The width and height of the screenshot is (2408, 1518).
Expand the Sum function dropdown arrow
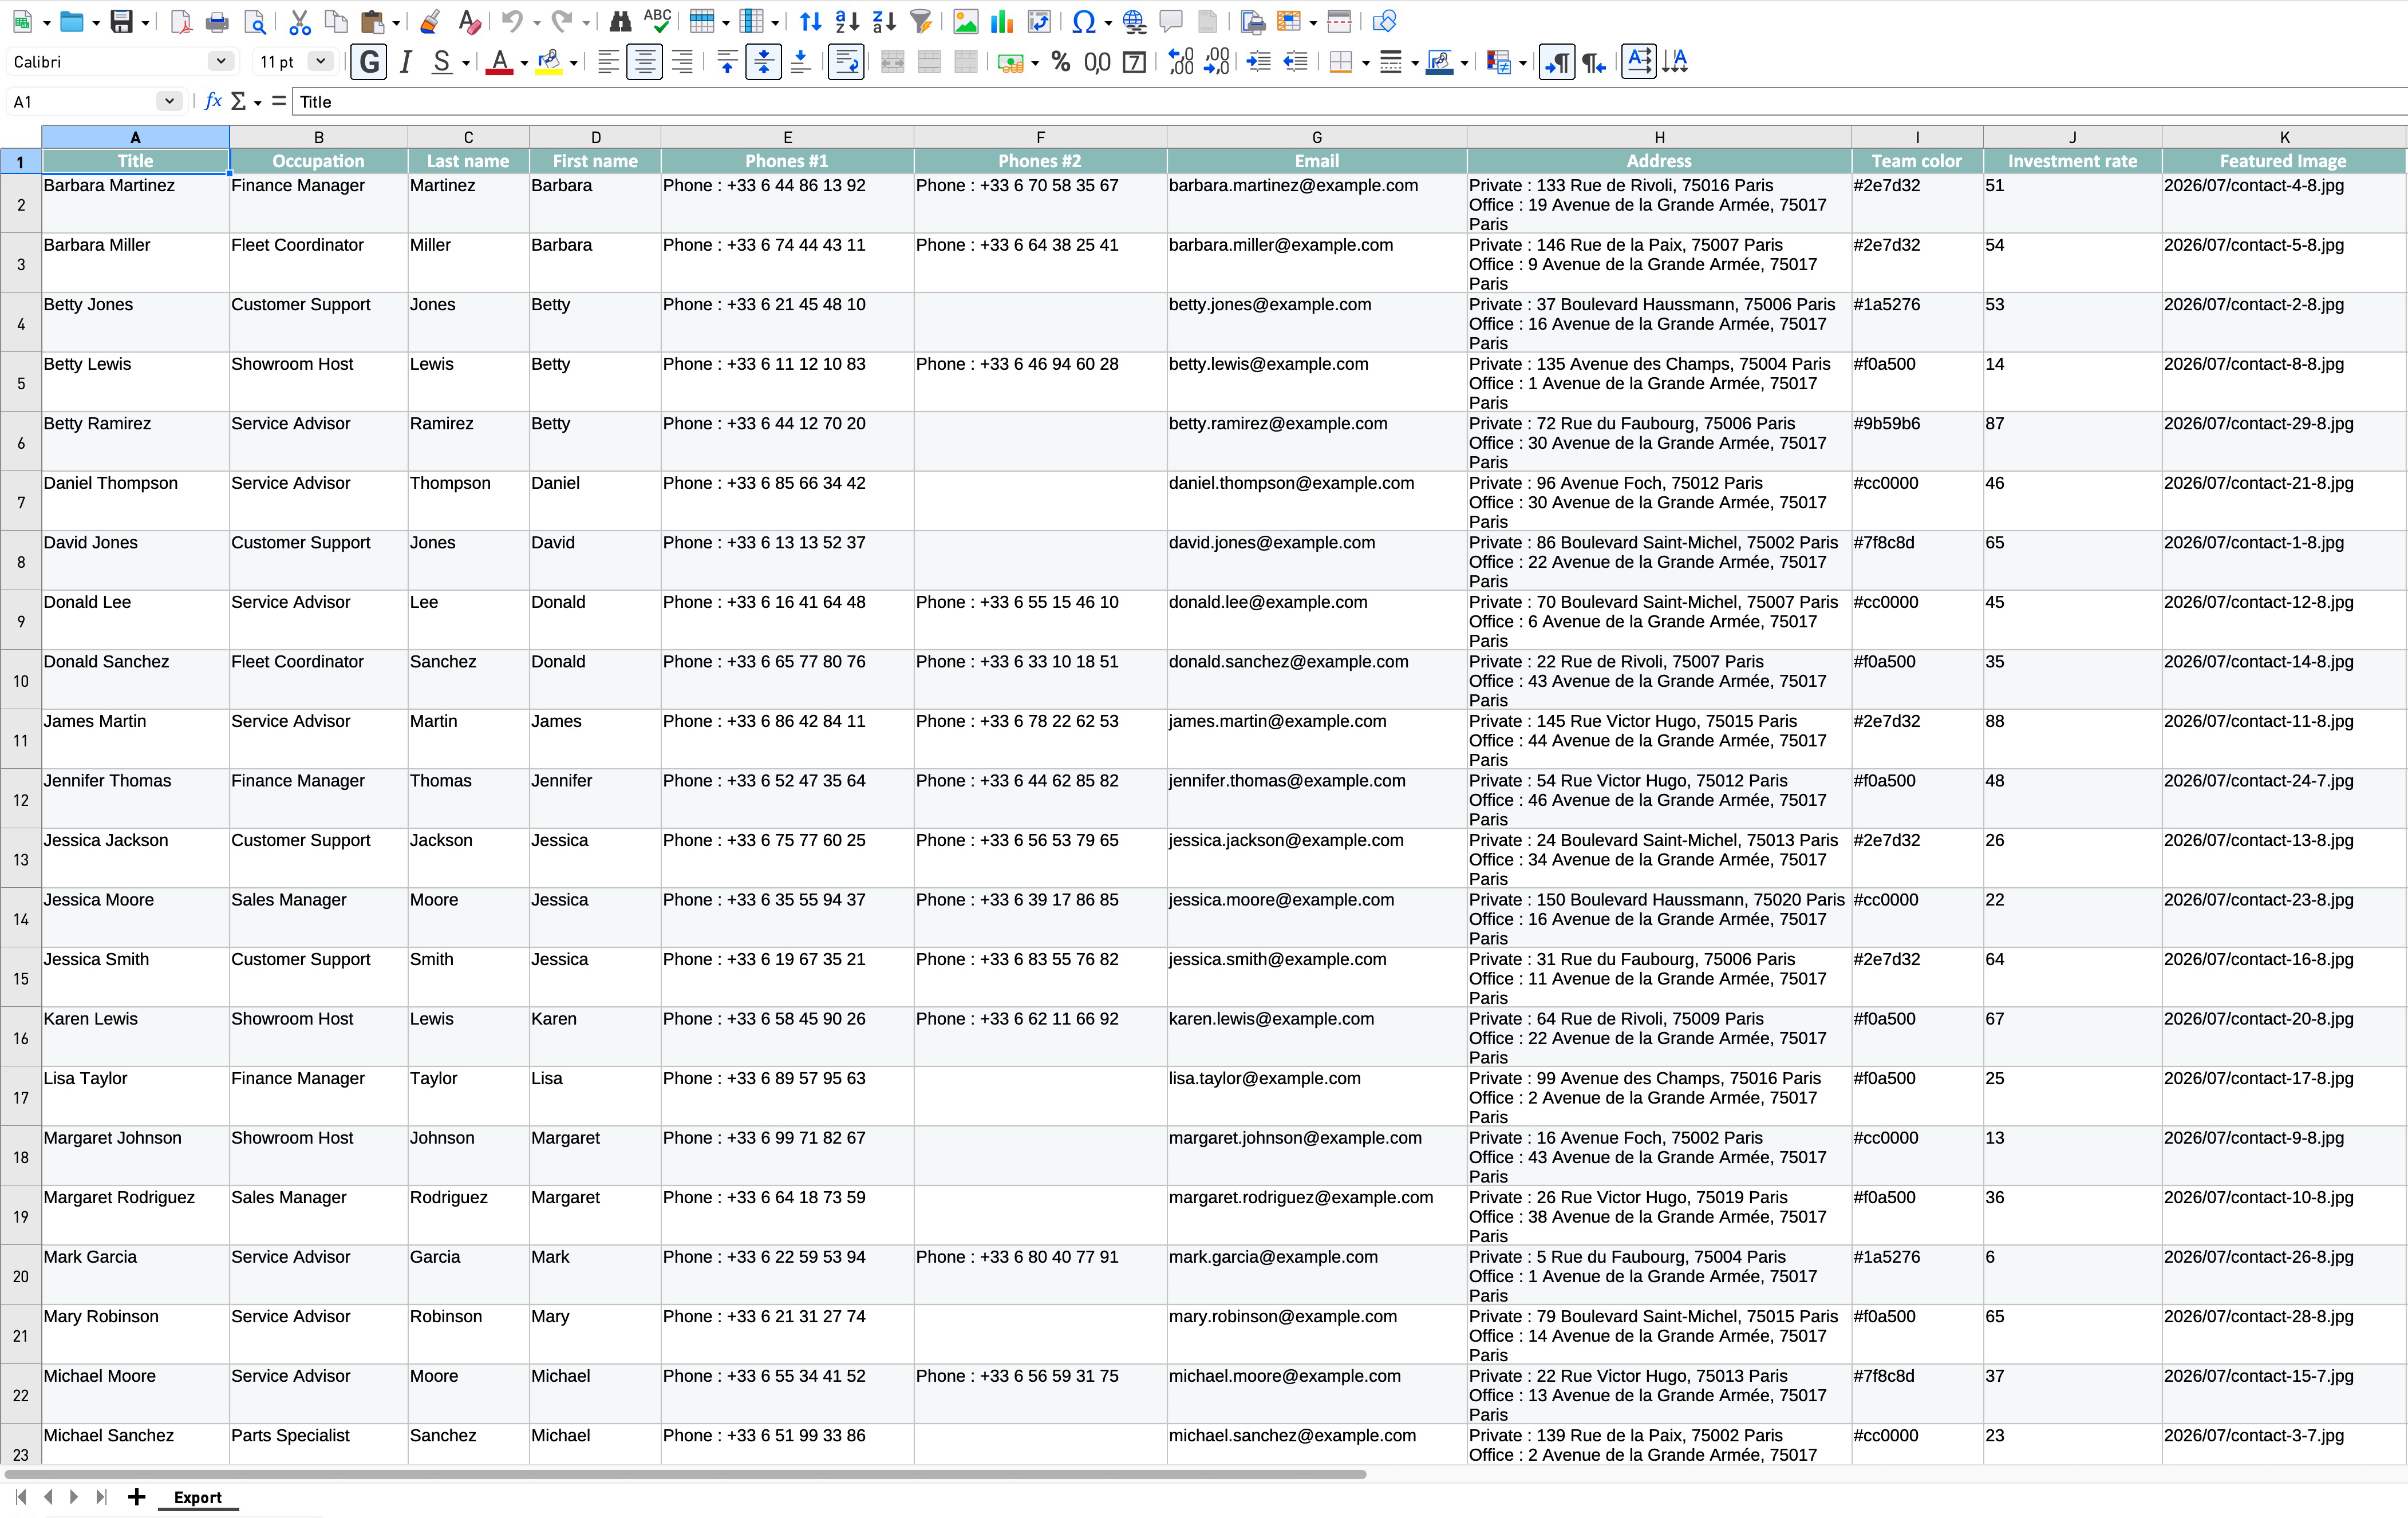pyautogui.click(x=257, y=102)
